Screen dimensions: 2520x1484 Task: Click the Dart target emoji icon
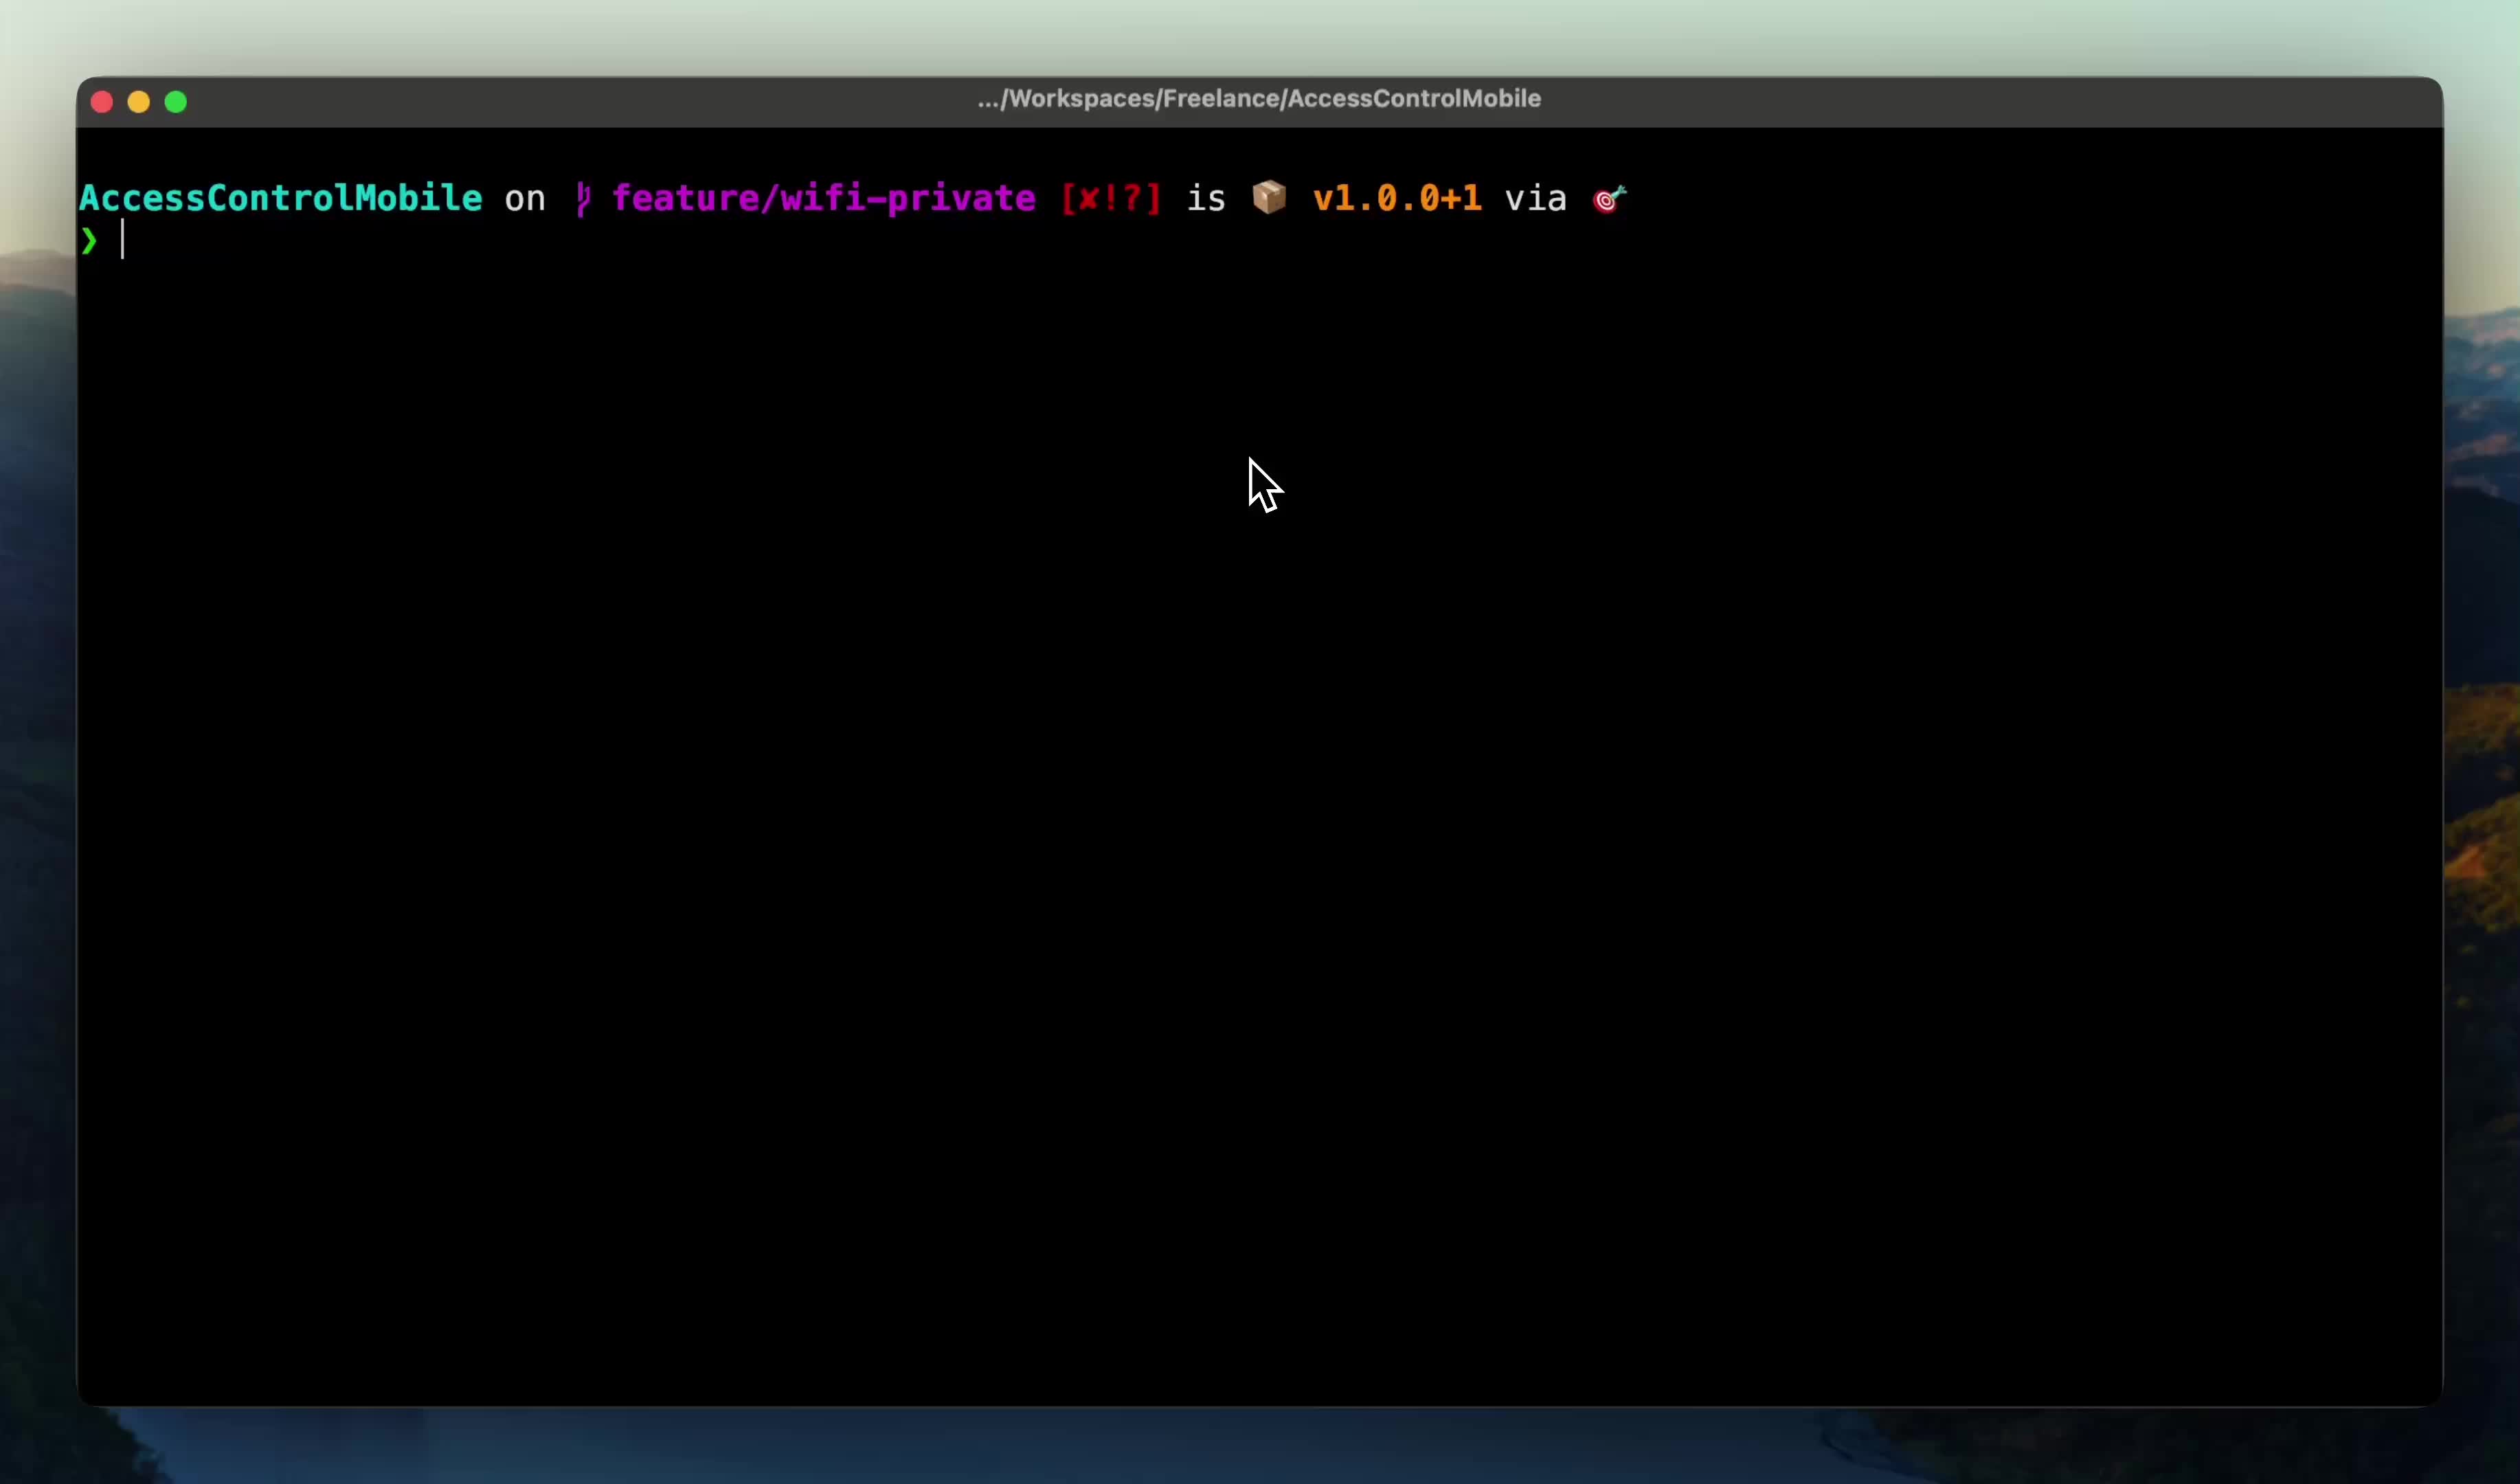coord(1609,198)
